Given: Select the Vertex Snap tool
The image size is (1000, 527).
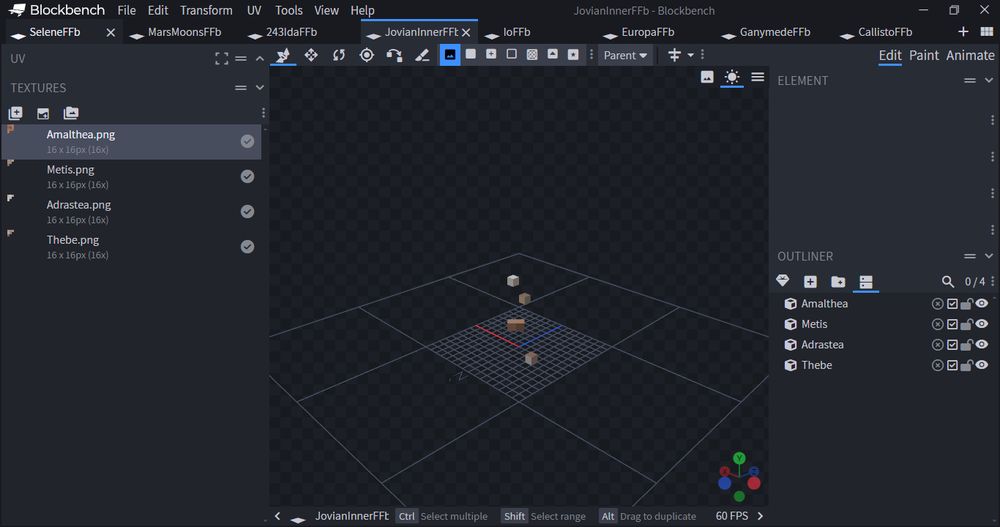Looking at the screenshot, I should (394, 55).
